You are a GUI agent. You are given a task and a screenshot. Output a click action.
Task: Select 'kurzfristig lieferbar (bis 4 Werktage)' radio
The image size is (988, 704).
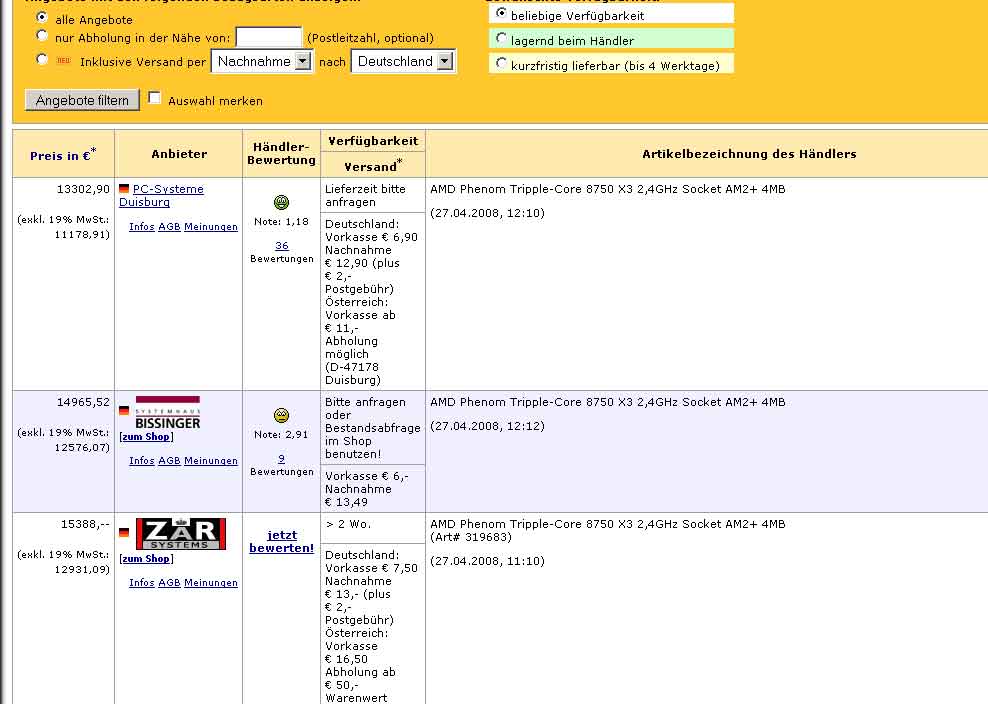pos(501,63)
